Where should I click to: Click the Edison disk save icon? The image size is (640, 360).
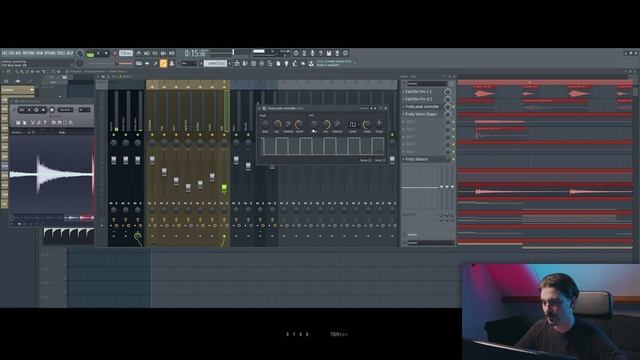coord(18,123)
